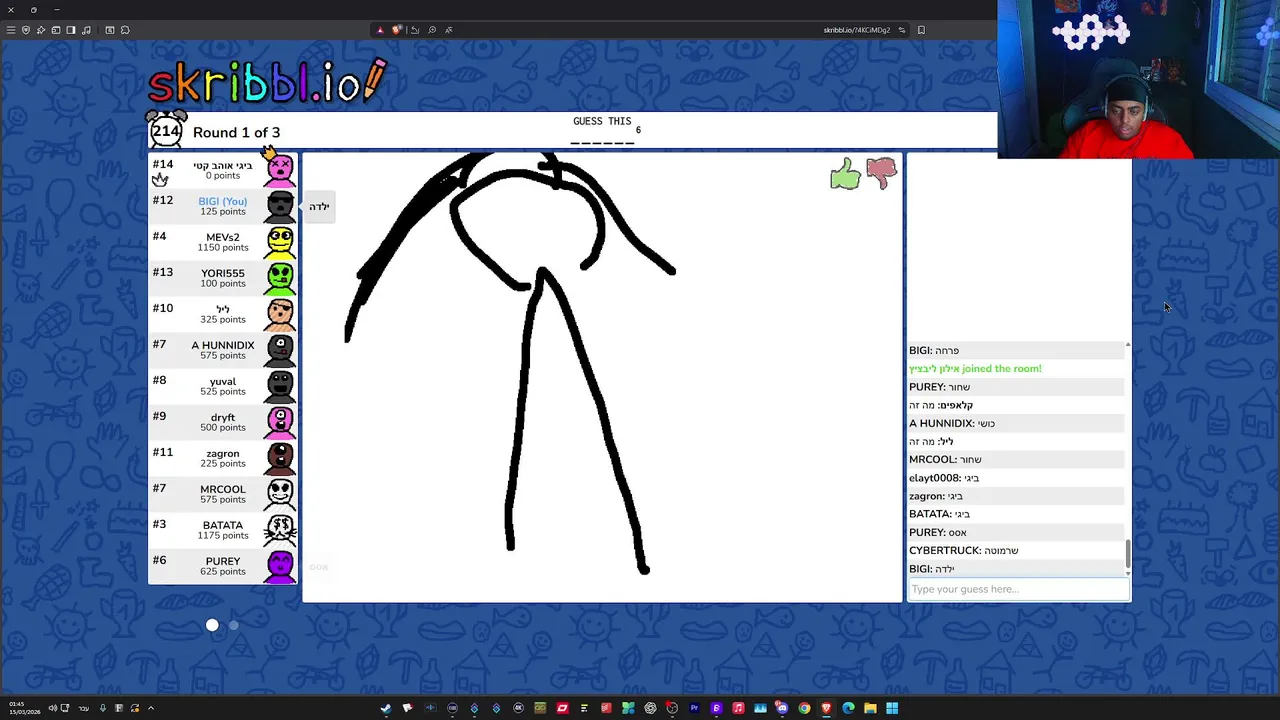Click 'MEVs2 1150 points' row
This screenshot has height=720, width=1280.
coord(222,241)
